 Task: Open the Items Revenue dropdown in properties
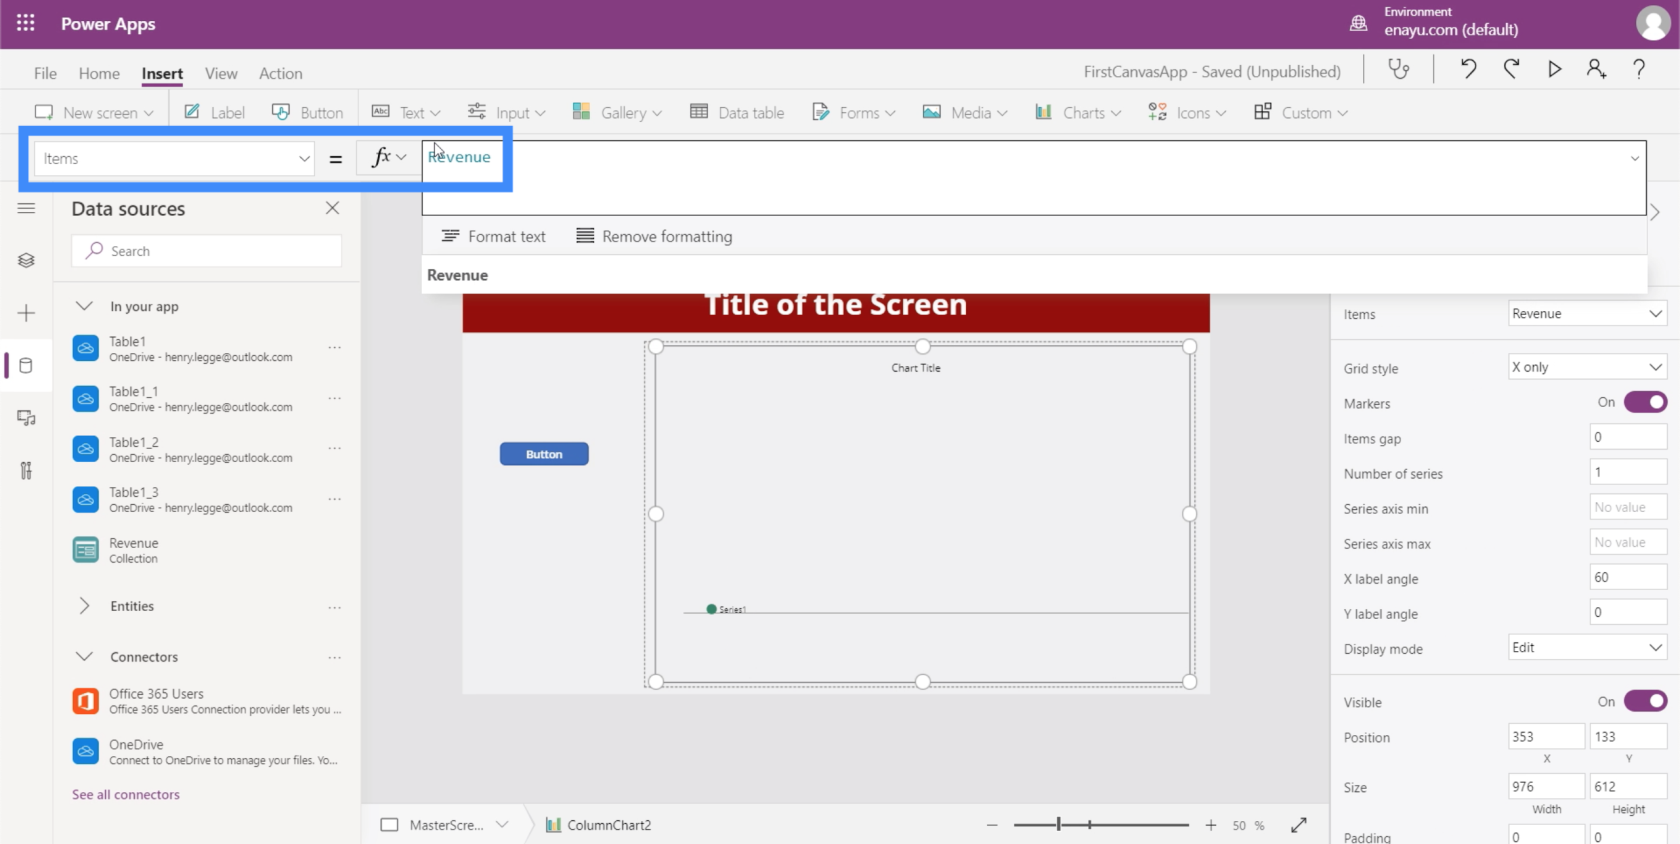(x=1587, y=313)
